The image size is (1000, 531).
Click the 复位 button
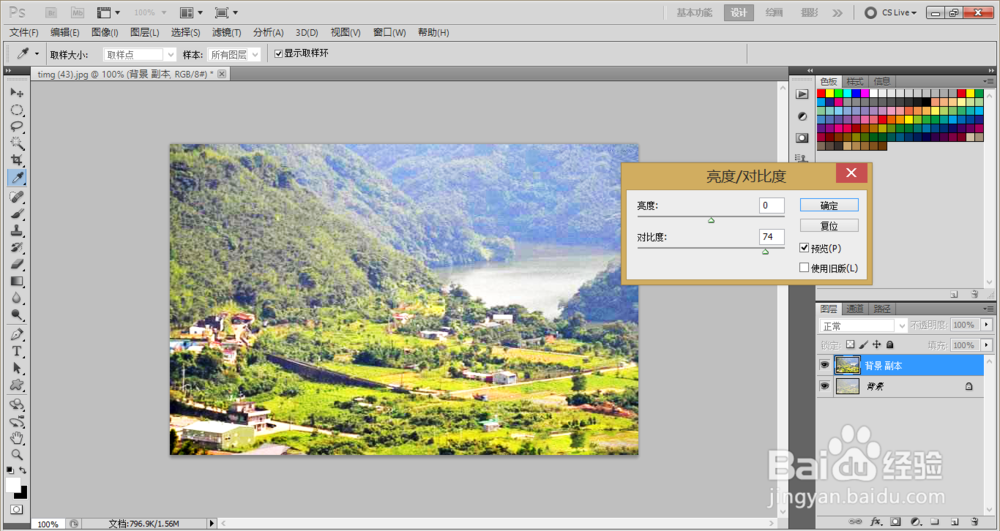(829, 226)
